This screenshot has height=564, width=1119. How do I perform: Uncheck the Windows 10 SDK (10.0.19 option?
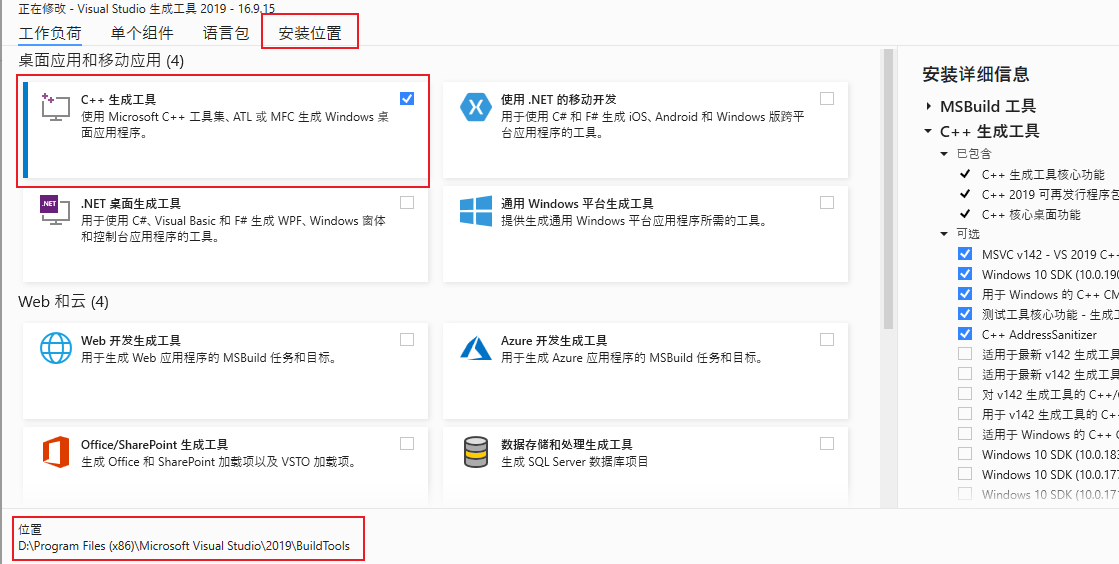pyautogui.click(x=965, y=273)
